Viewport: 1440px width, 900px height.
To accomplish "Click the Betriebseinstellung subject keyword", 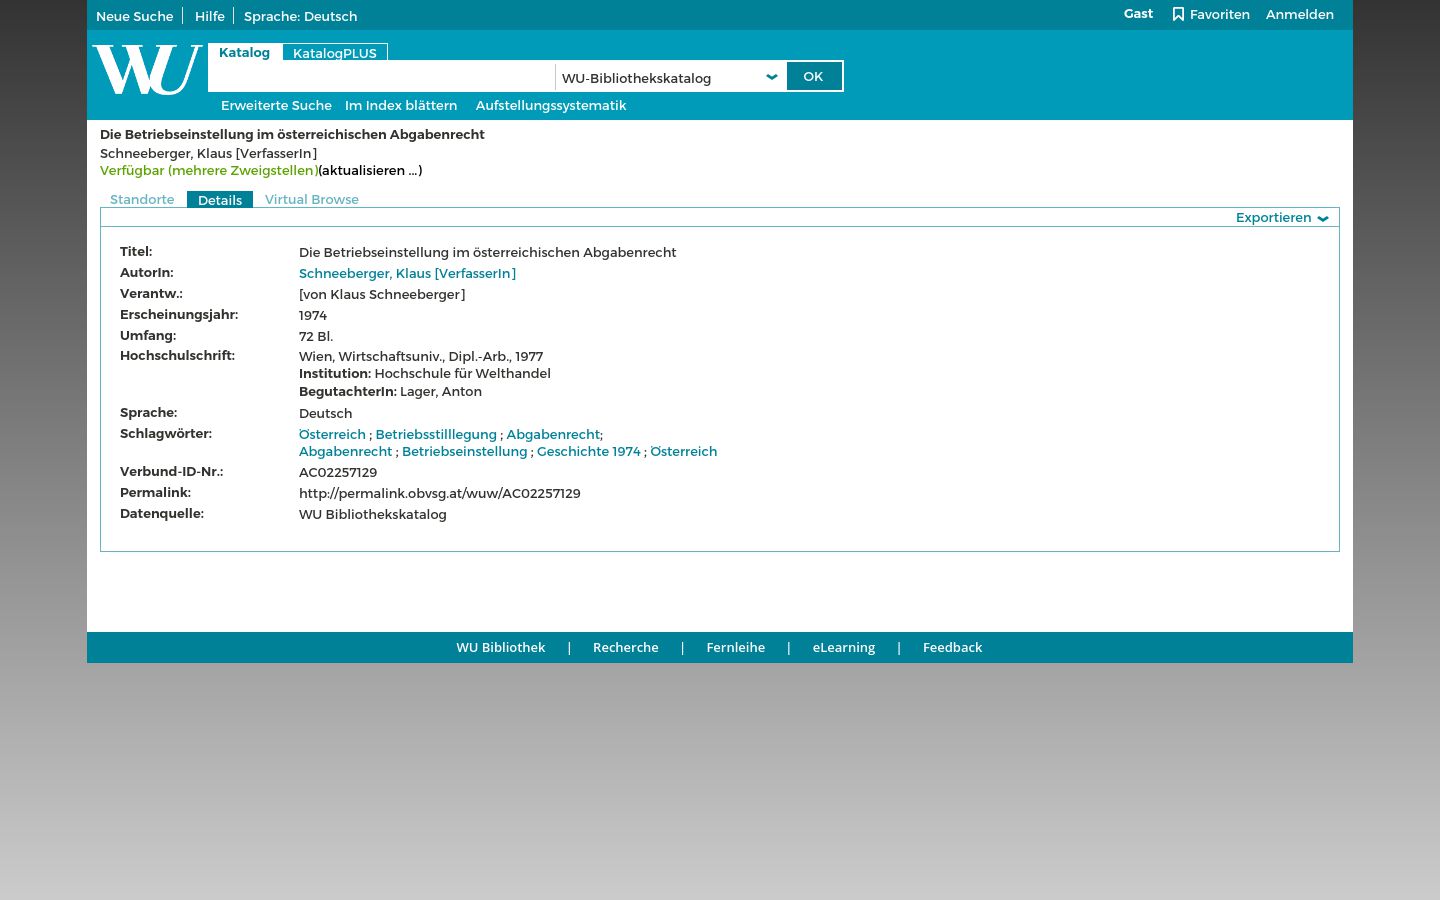I will point(464,451).
